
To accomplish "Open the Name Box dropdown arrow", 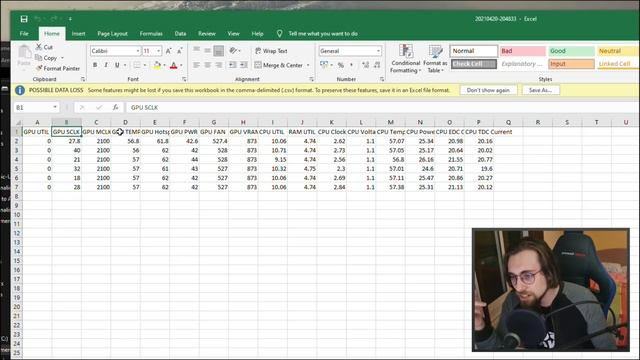I will tap(55, 107).
